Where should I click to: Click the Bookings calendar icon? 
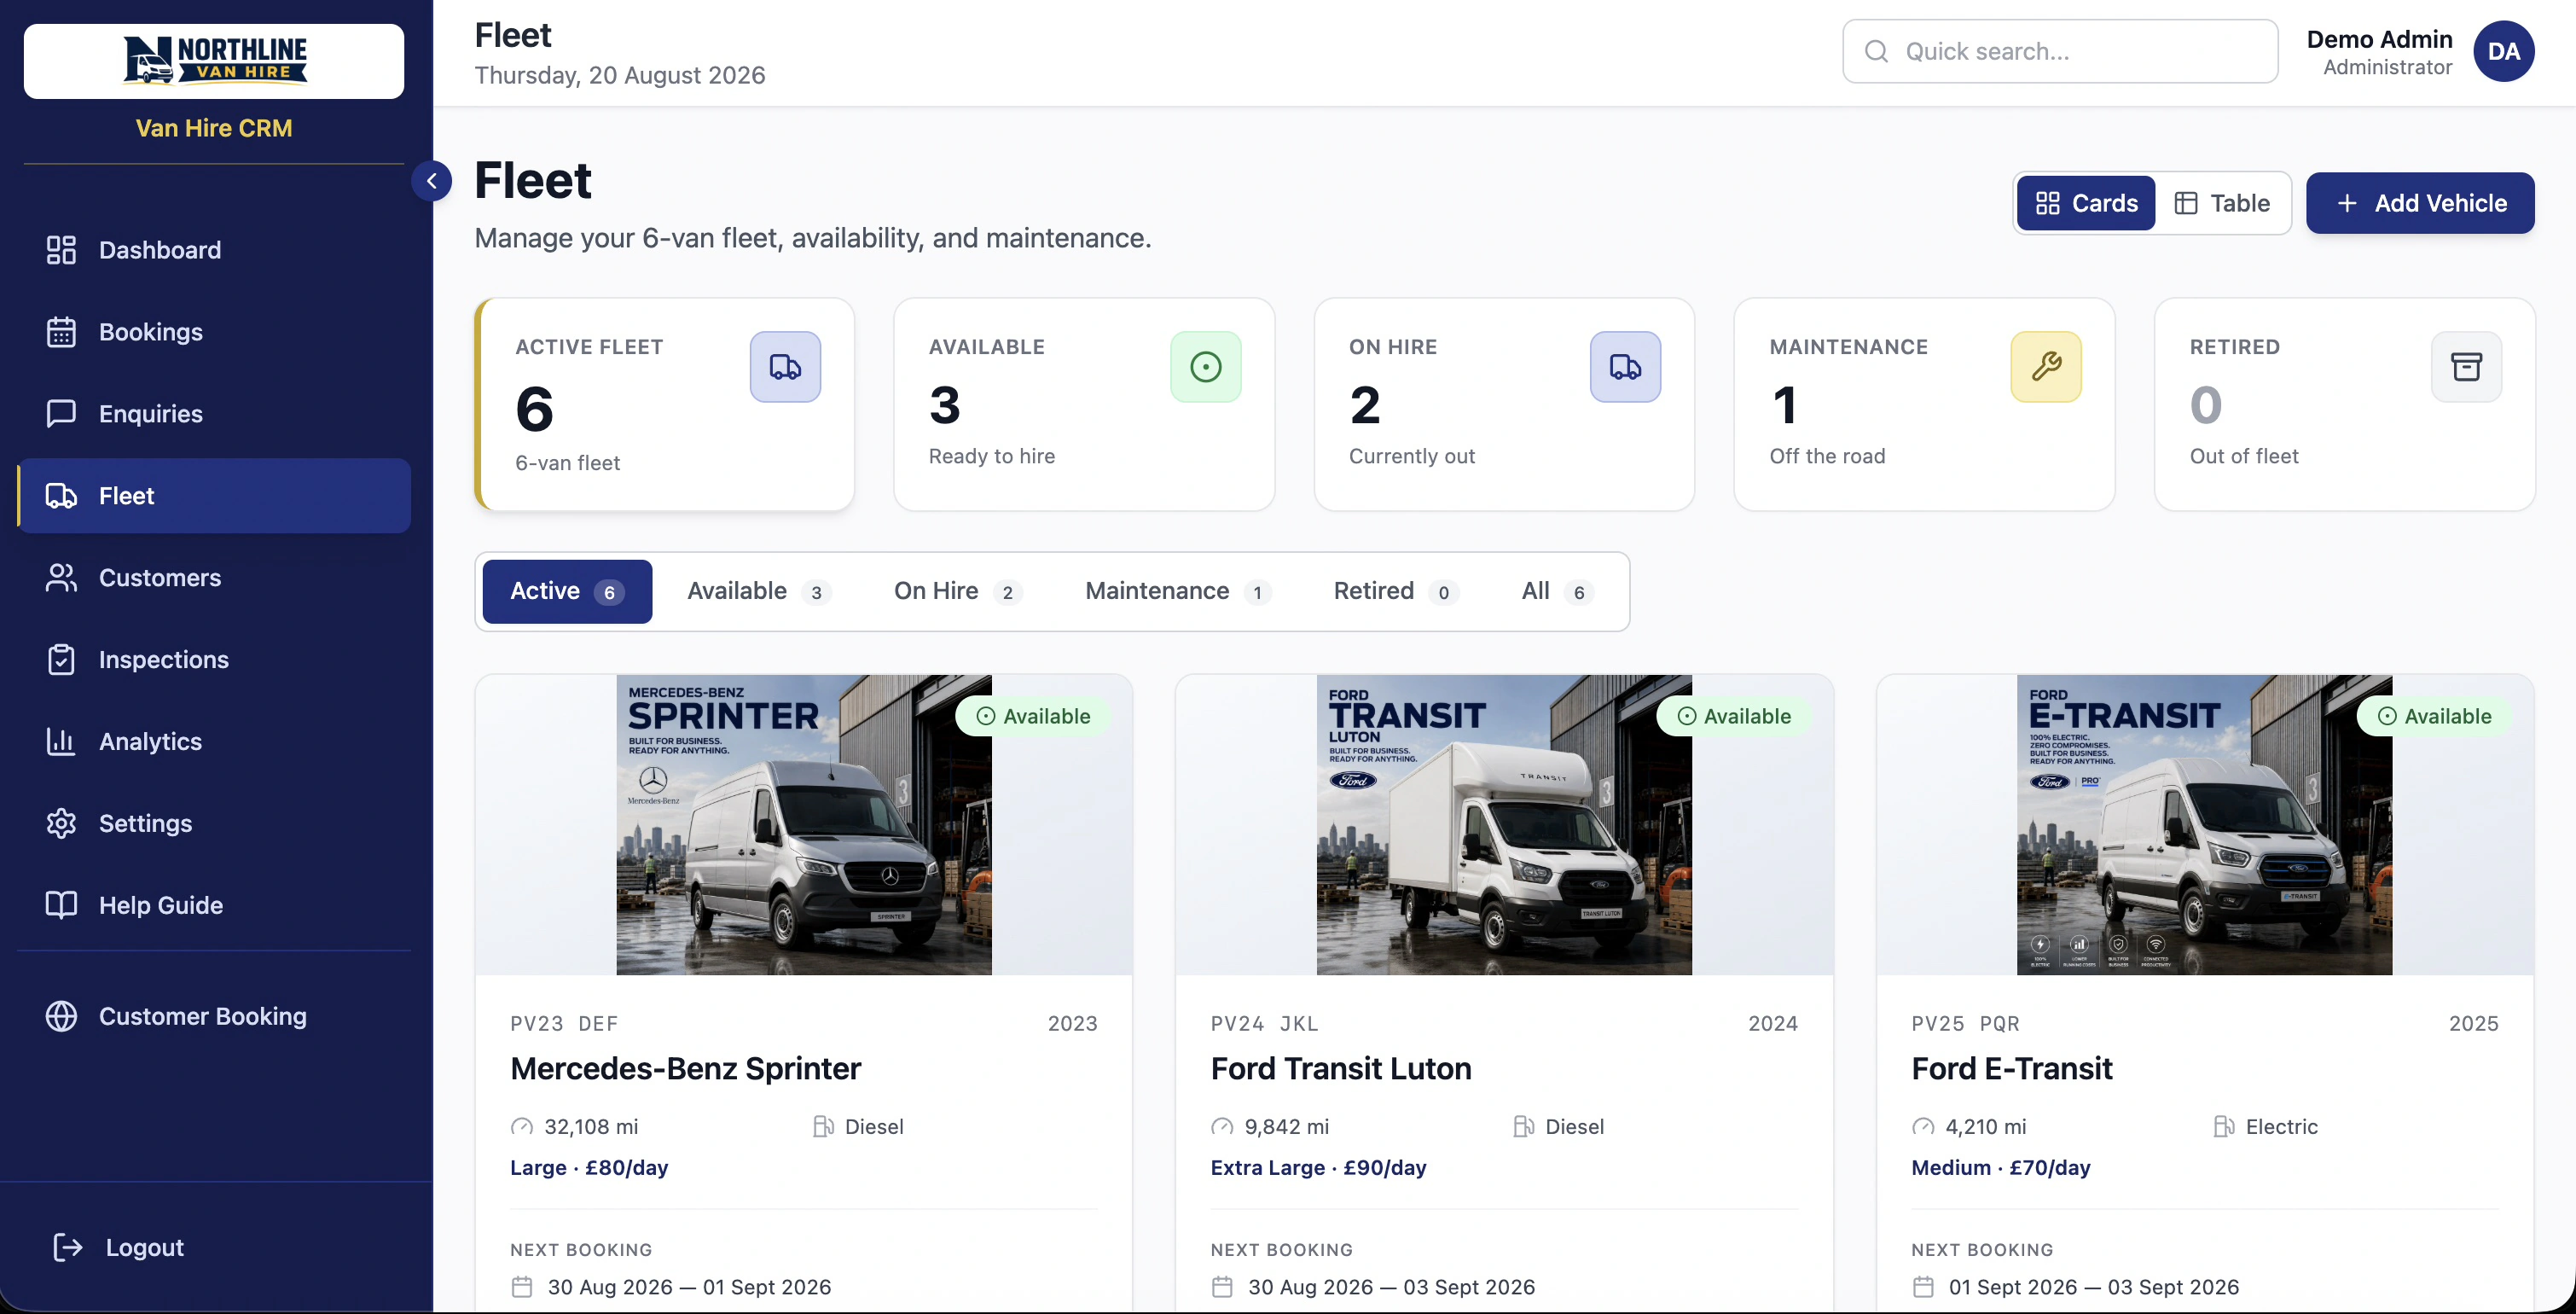pos(61,332)
